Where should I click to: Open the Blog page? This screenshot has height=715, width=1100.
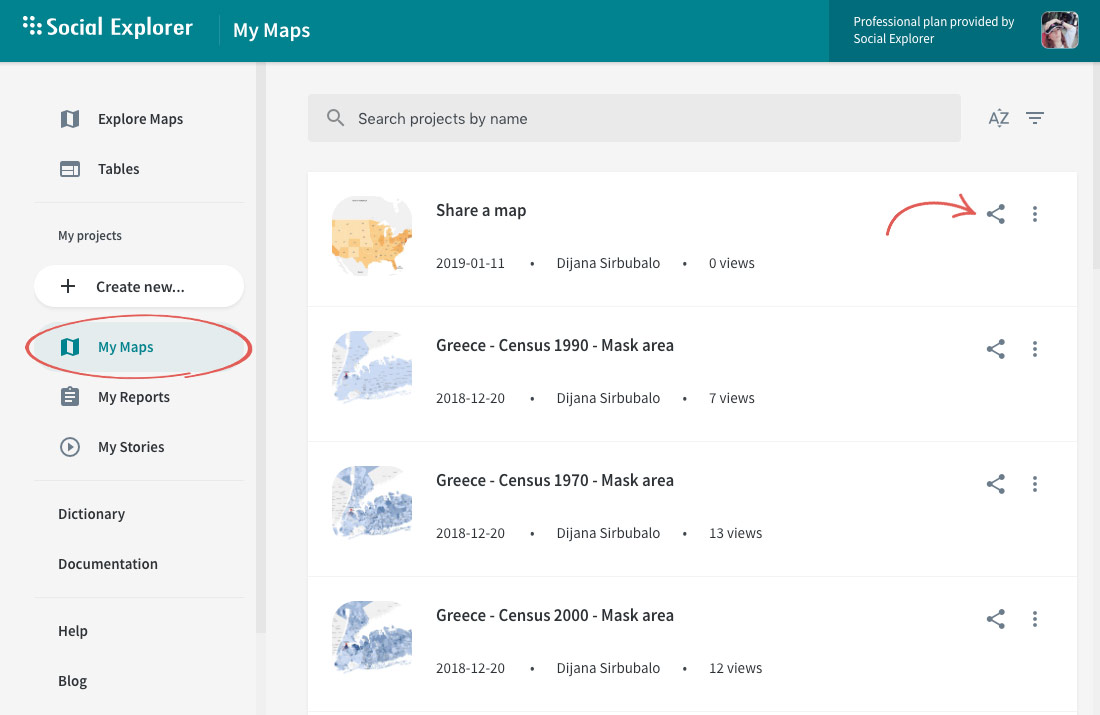(72, 680)
